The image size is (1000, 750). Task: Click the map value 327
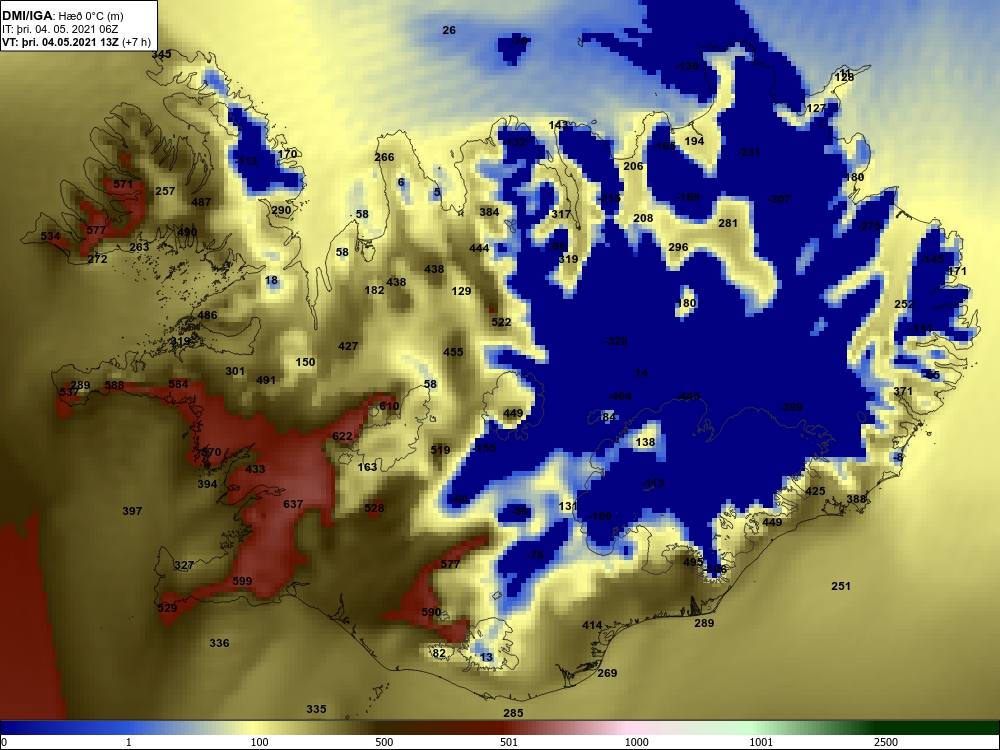184,566
